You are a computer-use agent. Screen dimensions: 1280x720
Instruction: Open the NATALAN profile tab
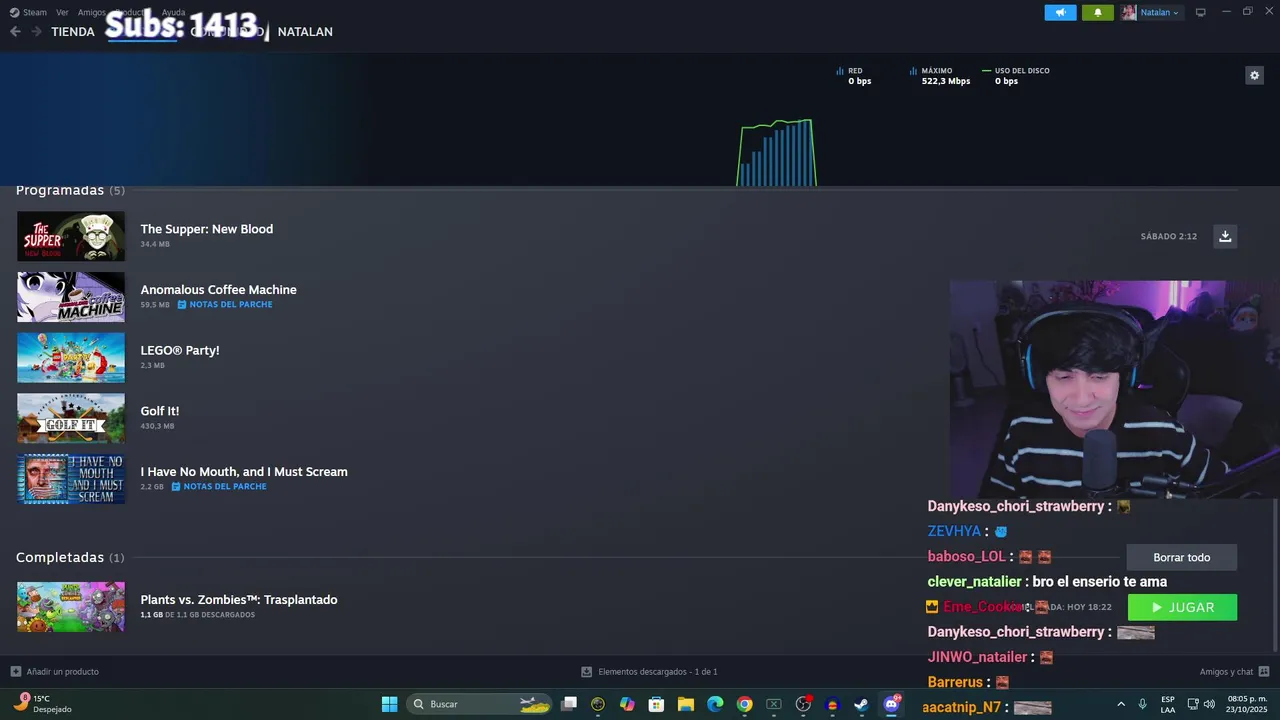305,32
